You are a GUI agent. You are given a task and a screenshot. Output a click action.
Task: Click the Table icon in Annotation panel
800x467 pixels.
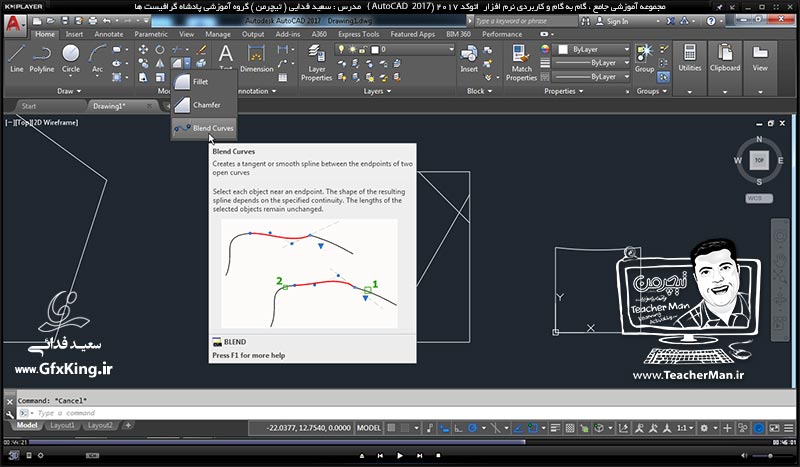[x=283, y=78]
